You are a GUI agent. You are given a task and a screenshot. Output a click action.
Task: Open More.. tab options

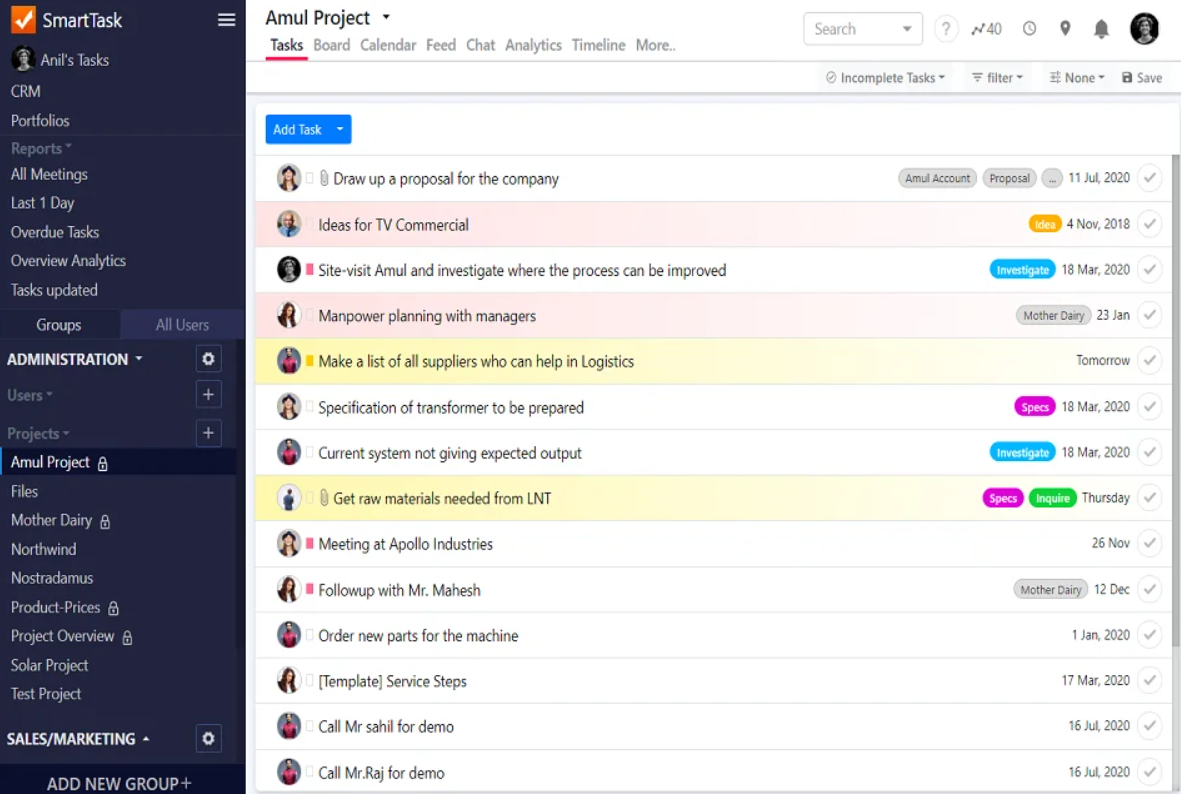tap(655, 45)
